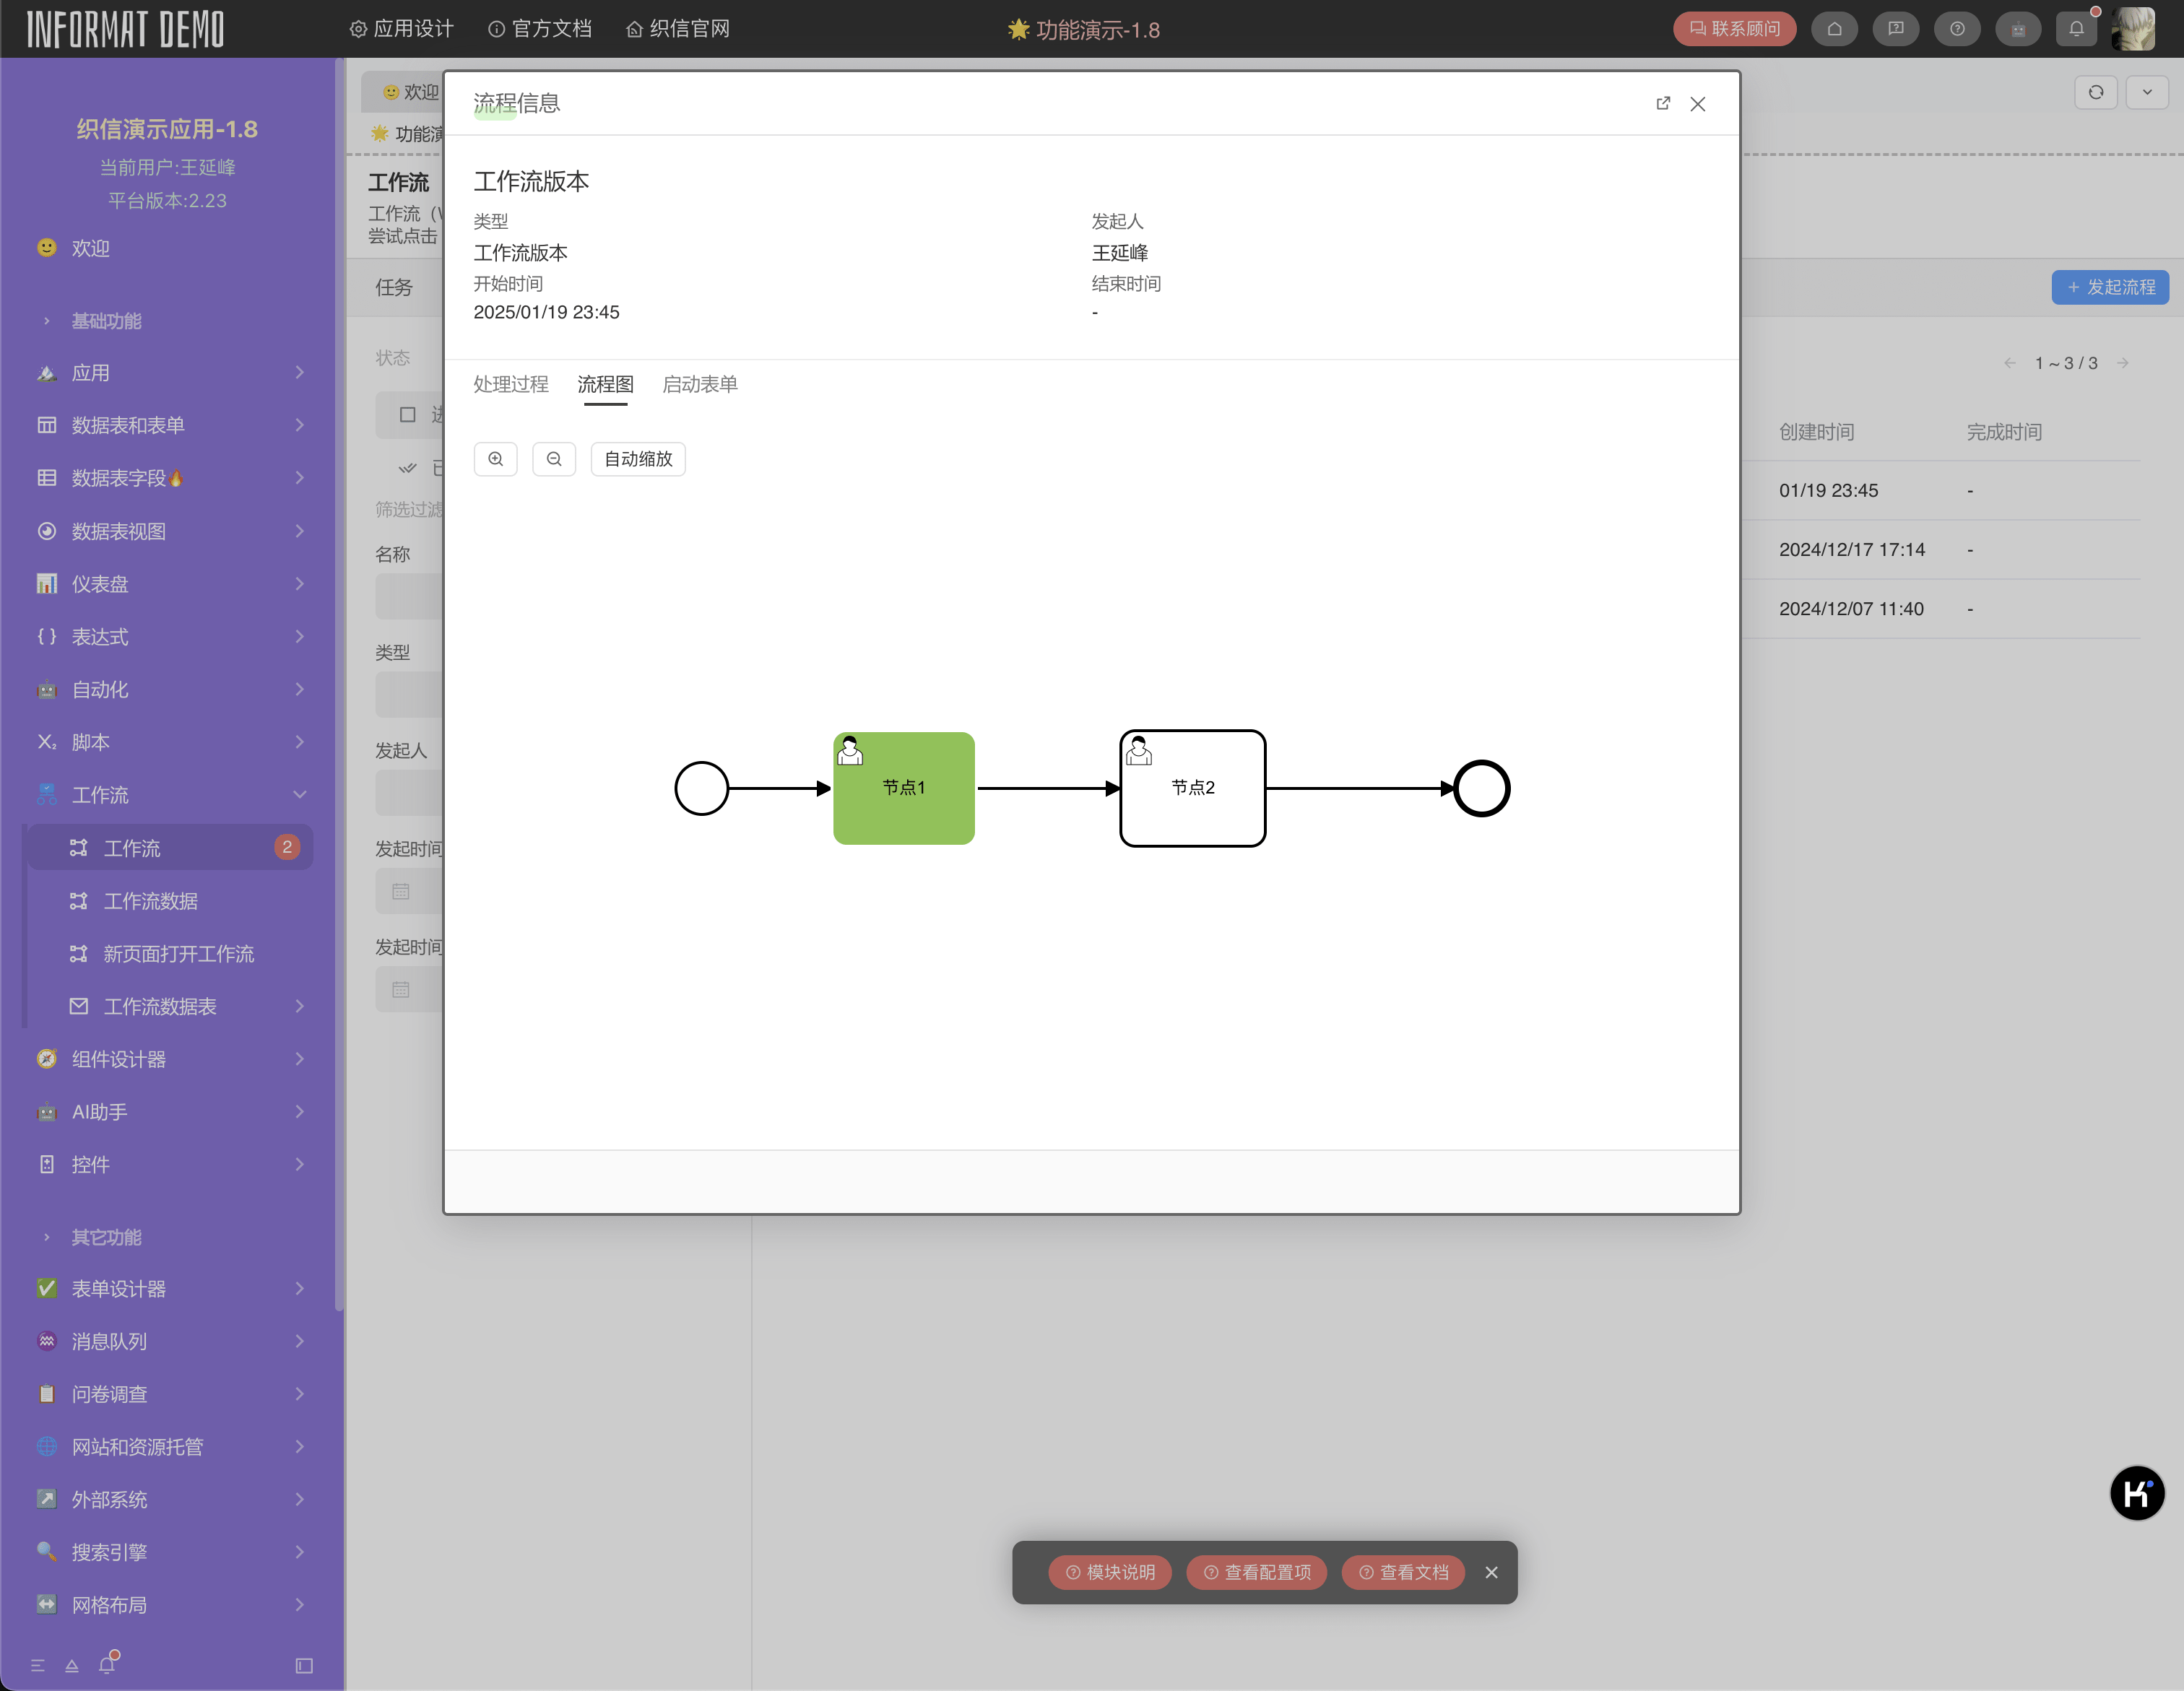The width and height of the screenshot is (2184, 1691).
Task: Open the floating round assistant icon
Action: point(2136,1493)
